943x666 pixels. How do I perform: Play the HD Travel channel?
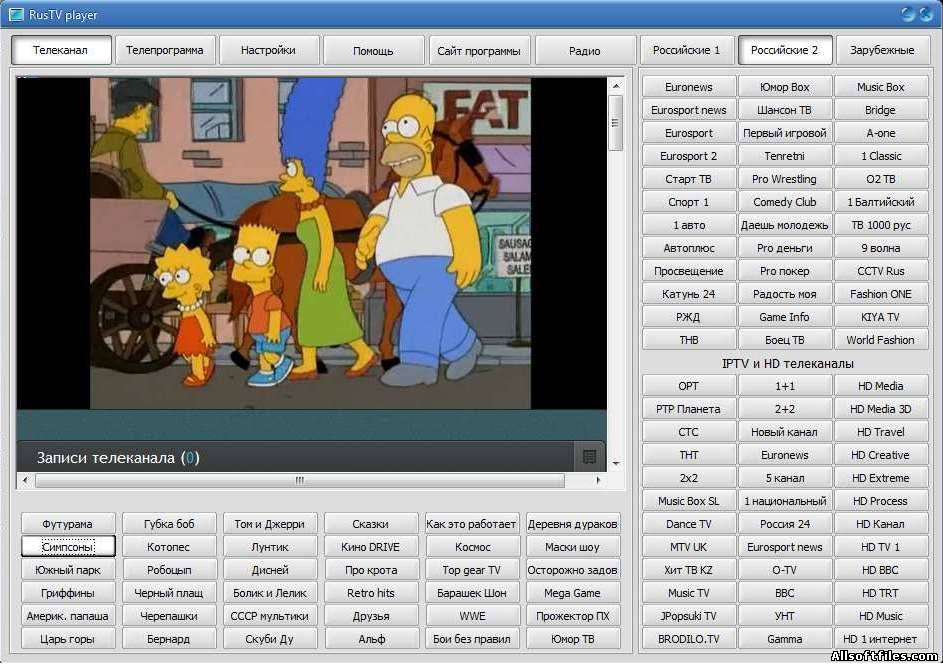click(x=880, y=431)
